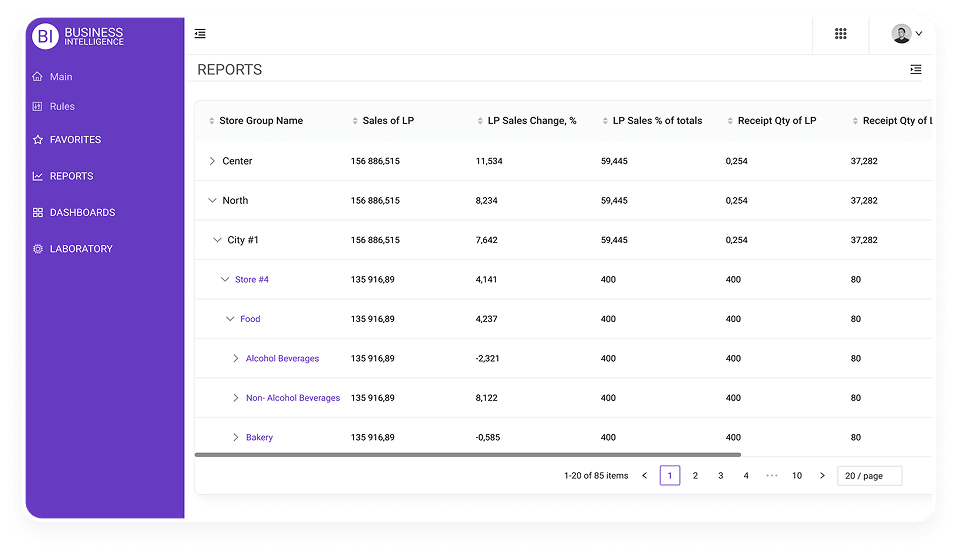957x551 pixels.
Task: Click the Reports panel indent icon
Action: (x=915, y=70)
